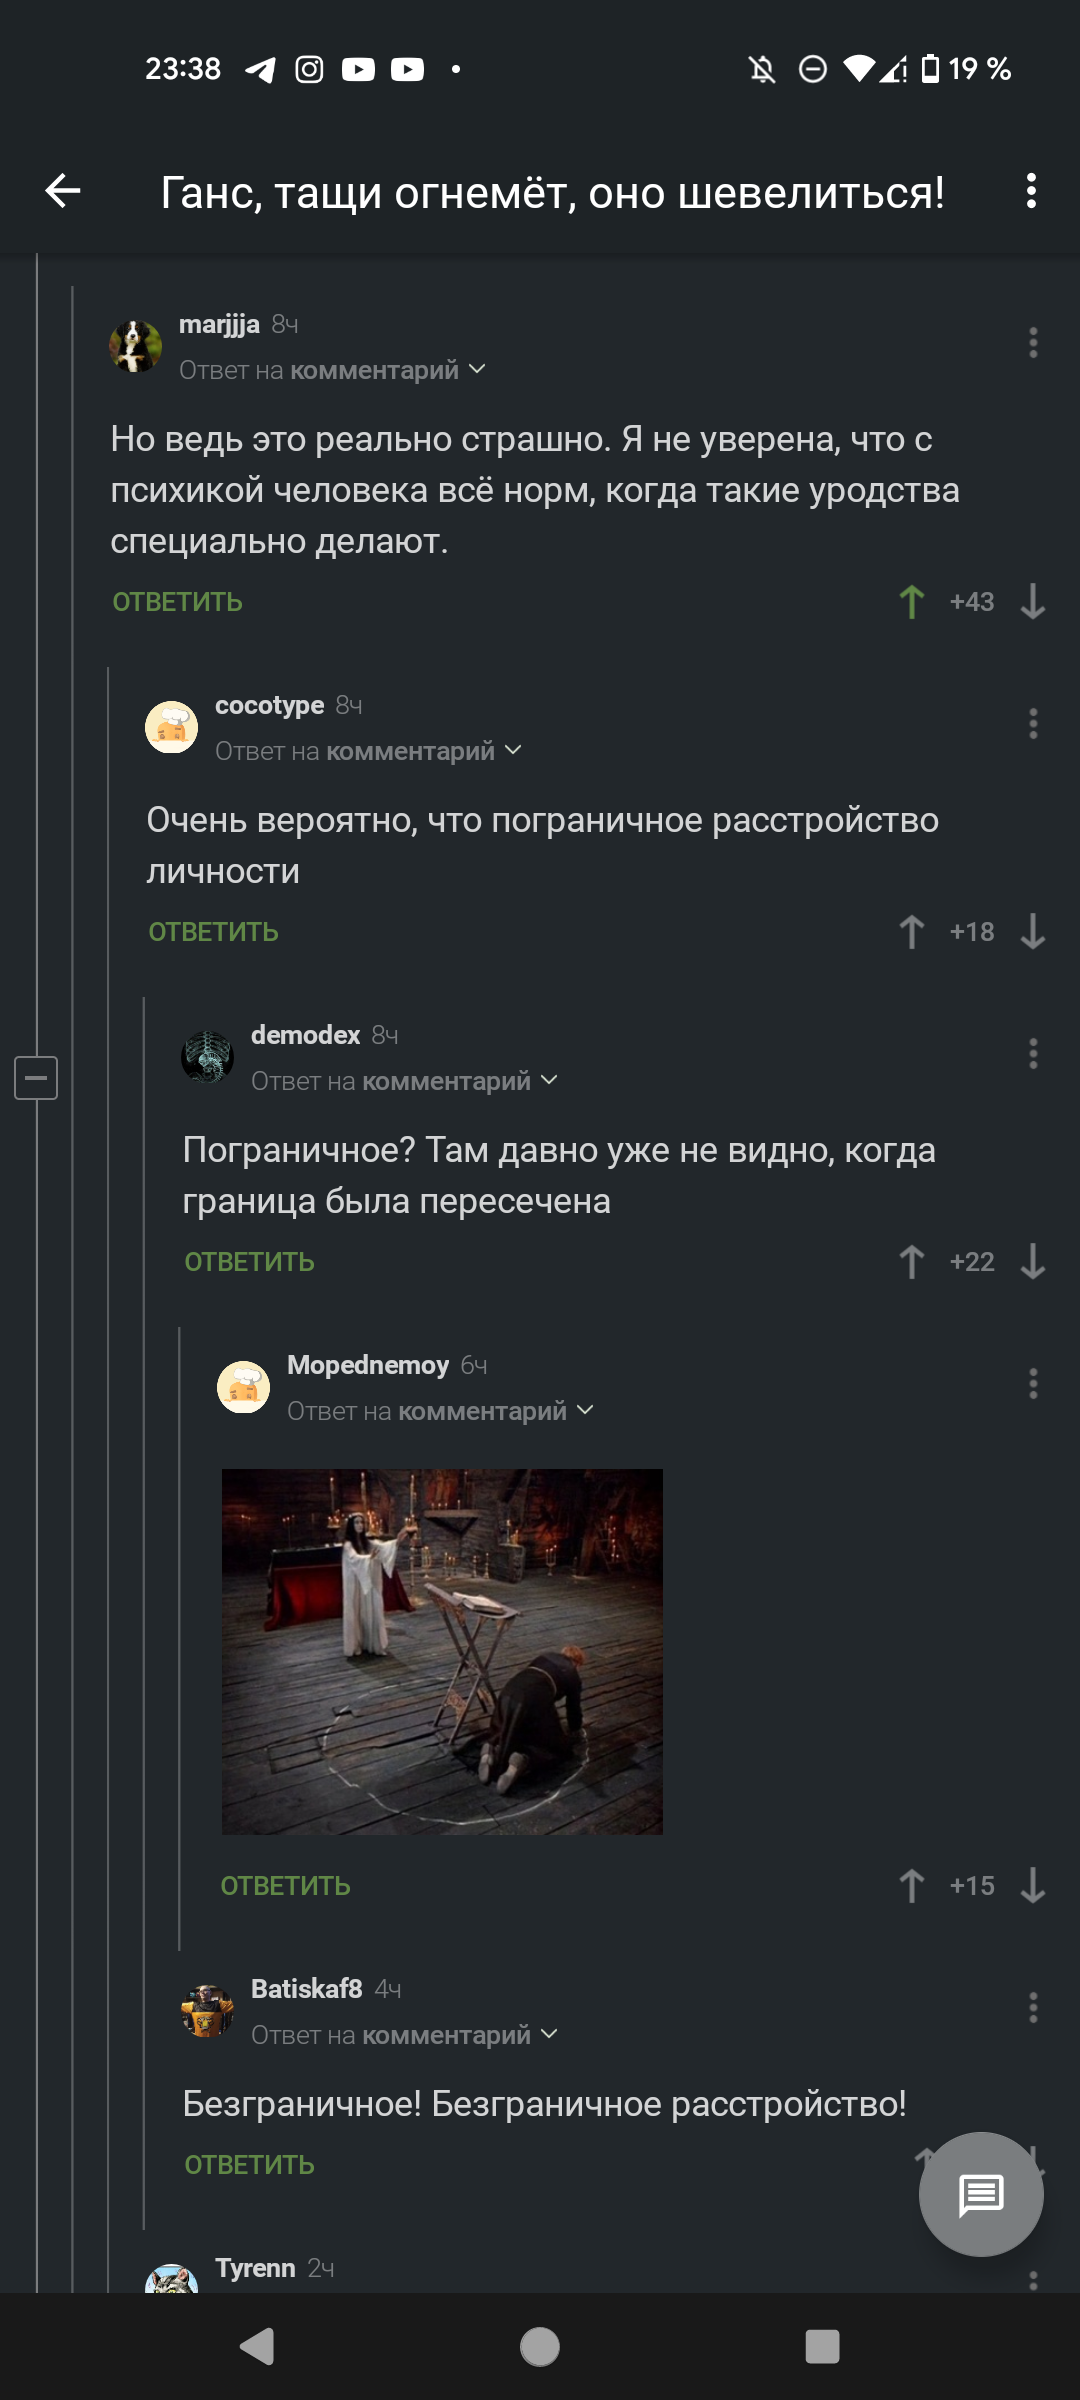
Task: Downvote marjjja's comment
Action: click(1033, 602)
